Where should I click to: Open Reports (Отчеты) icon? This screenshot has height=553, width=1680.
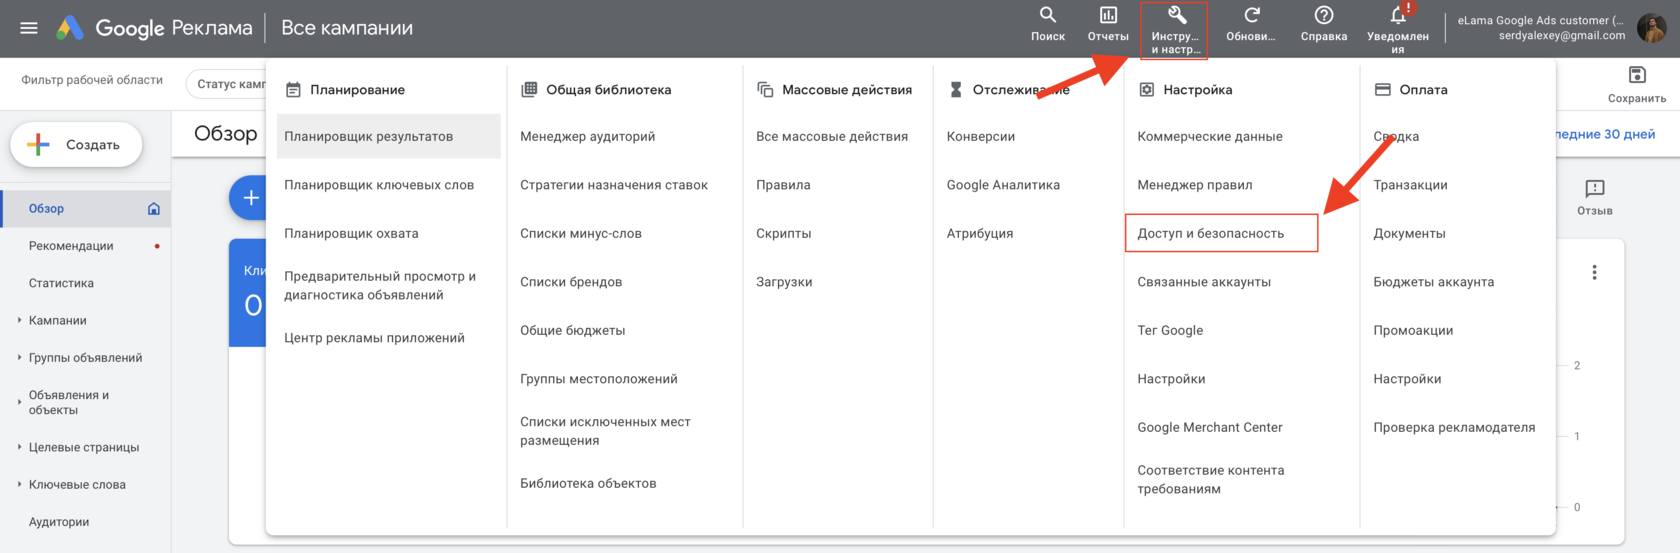pyautogui.click(x=1108, y=15)
